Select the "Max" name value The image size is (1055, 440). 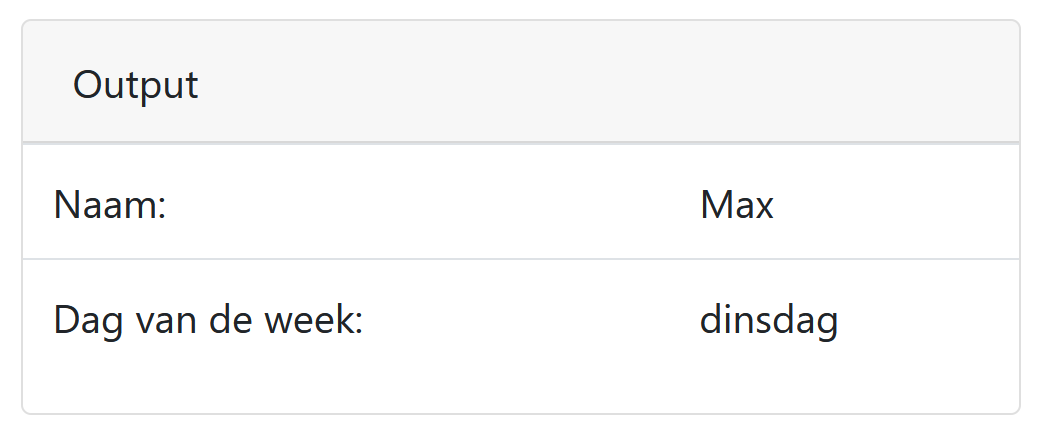coord(736,206)
